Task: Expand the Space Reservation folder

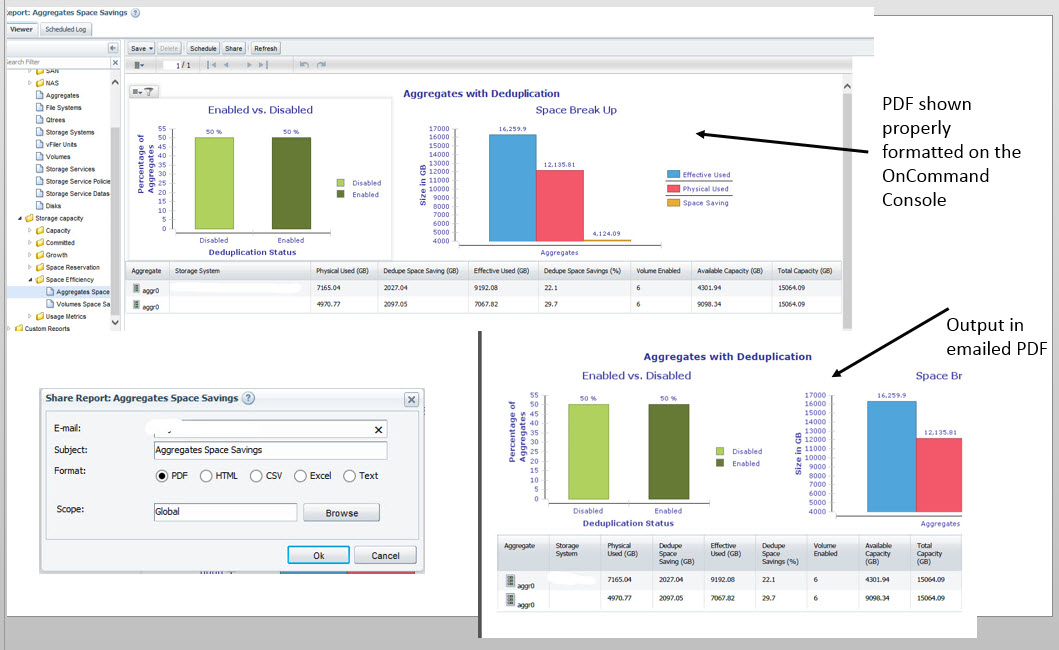Action: click(x=30, y=268)
